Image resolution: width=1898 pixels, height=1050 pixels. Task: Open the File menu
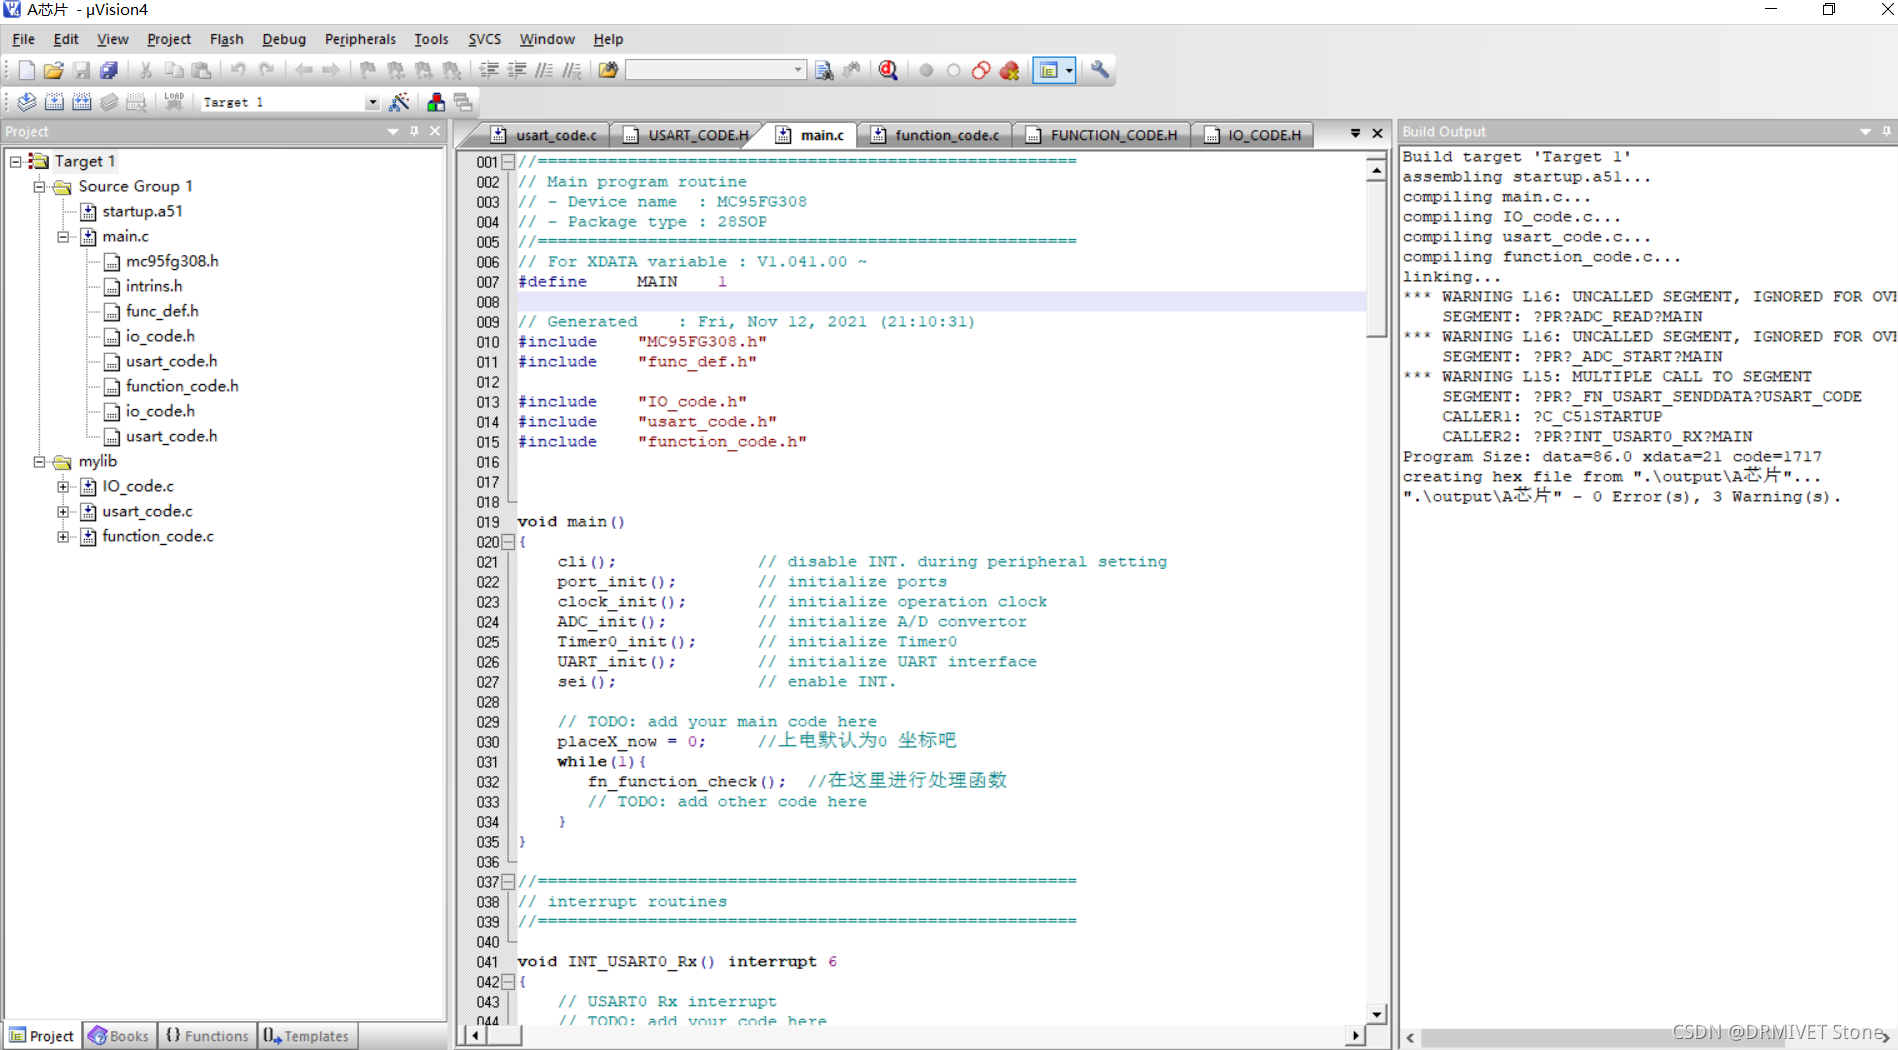click(23, 39)
